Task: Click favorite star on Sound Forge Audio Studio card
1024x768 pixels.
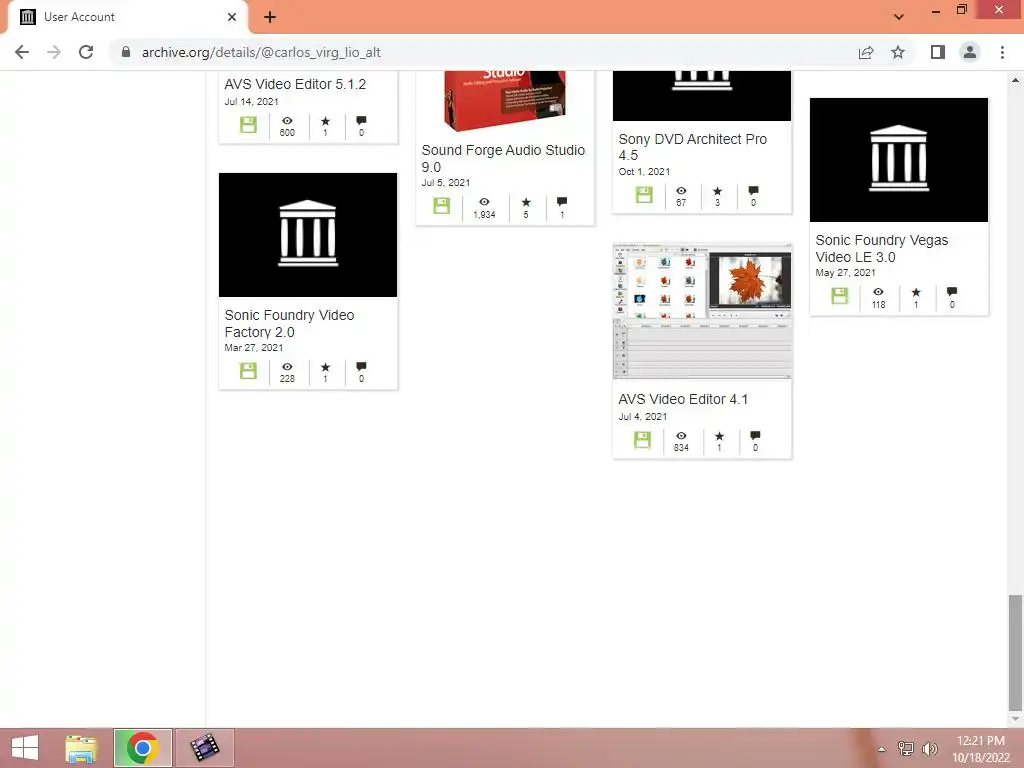Action: coord(526,202)
